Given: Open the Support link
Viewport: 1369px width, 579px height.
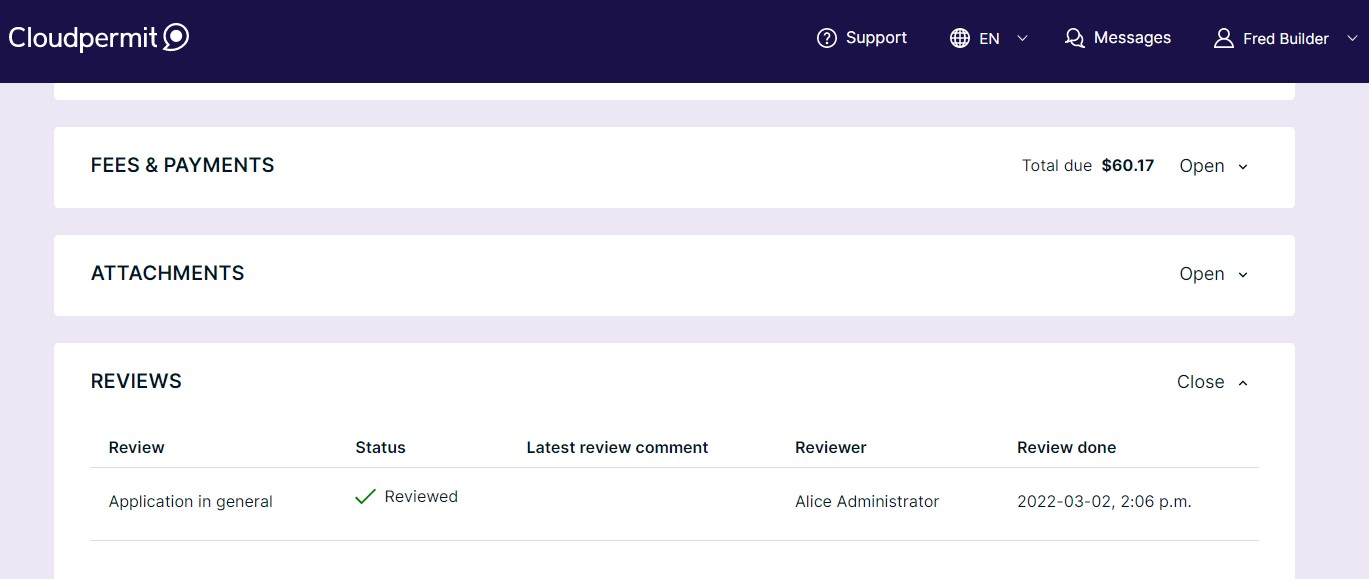Looking at the screenshot, I should (x=862, y=38).
